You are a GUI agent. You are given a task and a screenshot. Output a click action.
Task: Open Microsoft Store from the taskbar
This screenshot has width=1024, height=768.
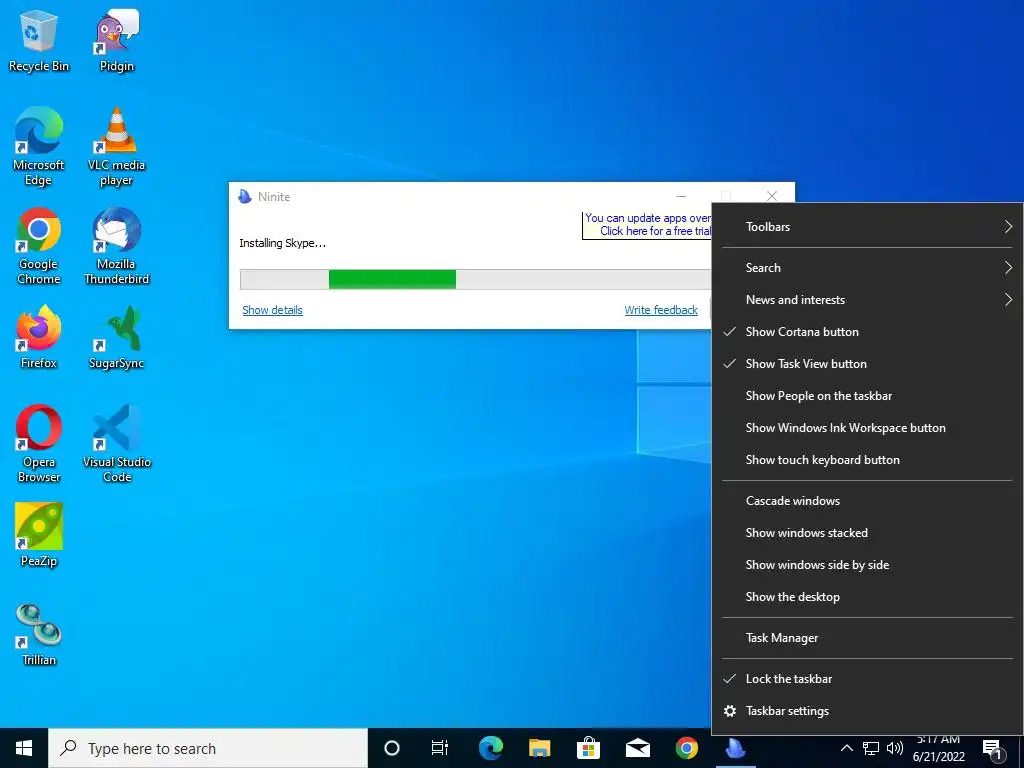pyautogui.click(x=588, y=748)
